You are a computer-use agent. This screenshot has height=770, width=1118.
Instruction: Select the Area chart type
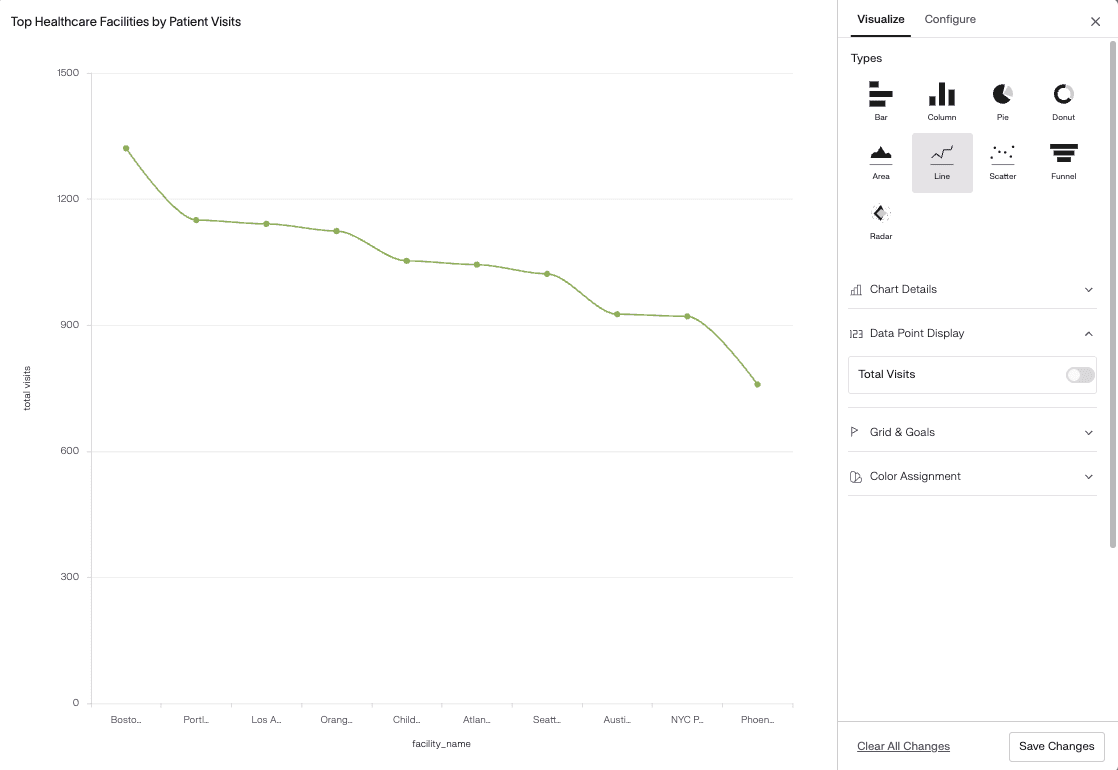(x=880, y=157)
